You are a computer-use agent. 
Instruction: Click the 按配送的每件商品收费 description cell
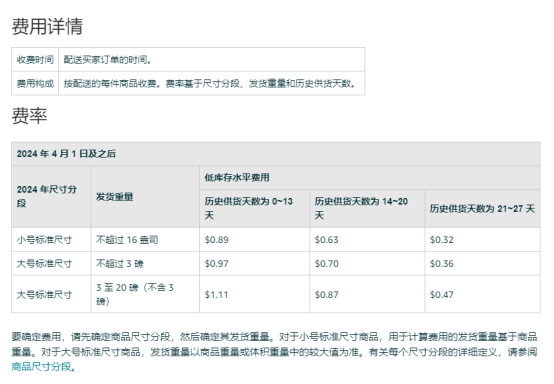[212, 83]
